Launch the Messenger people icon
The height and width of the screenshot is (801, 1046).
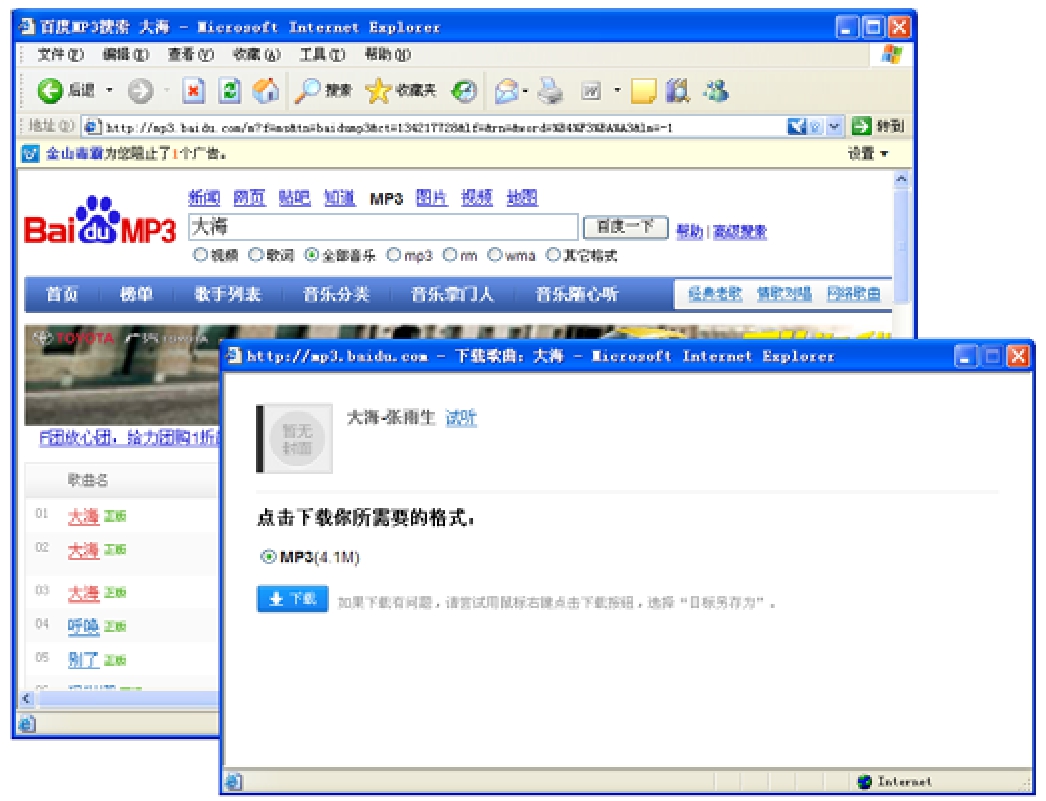716,91
